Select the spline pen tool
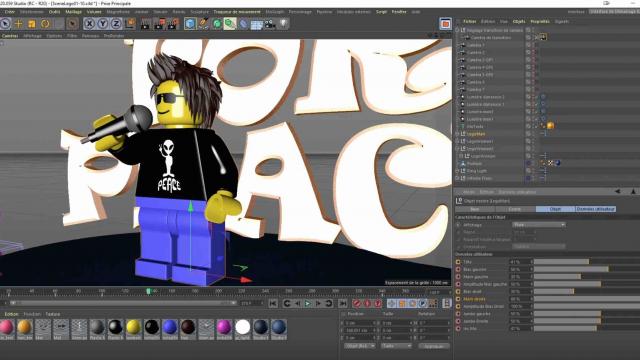Image resolution: width=640 pixels, height=360 pixels. point(203,24)
